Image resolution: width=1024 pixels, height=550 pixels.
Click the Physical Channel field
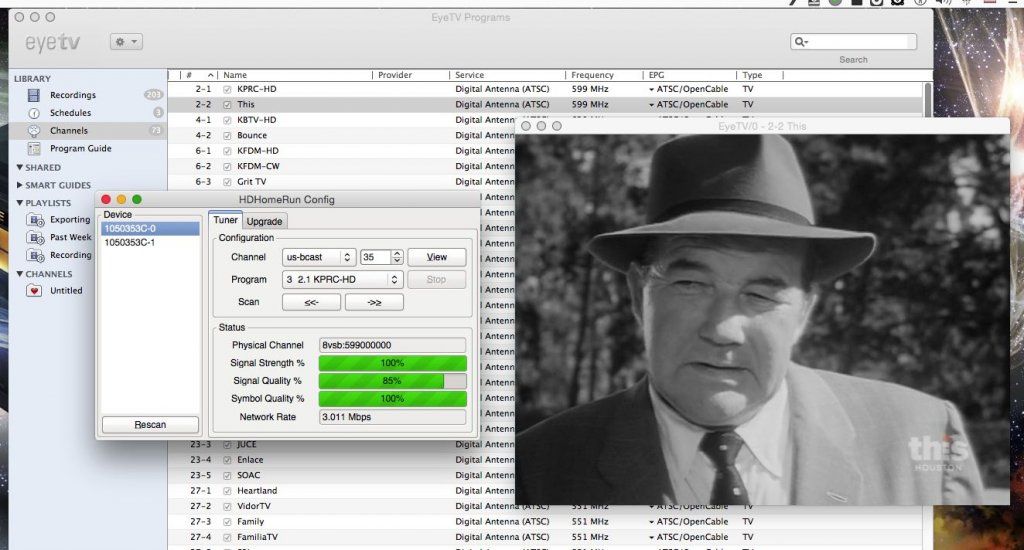coord(392,346)
